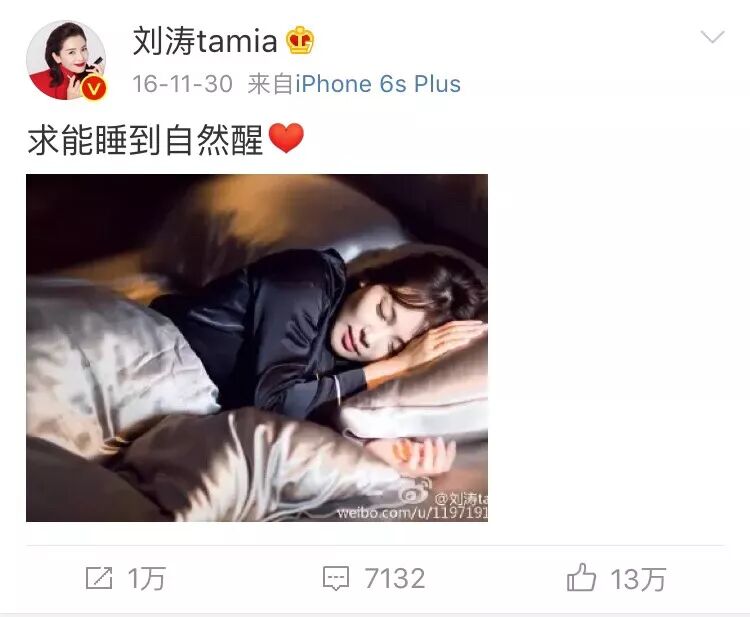This screenshot has height=617, width=750.
Task: Click the repost count 1万
Action: pos(147,579)
